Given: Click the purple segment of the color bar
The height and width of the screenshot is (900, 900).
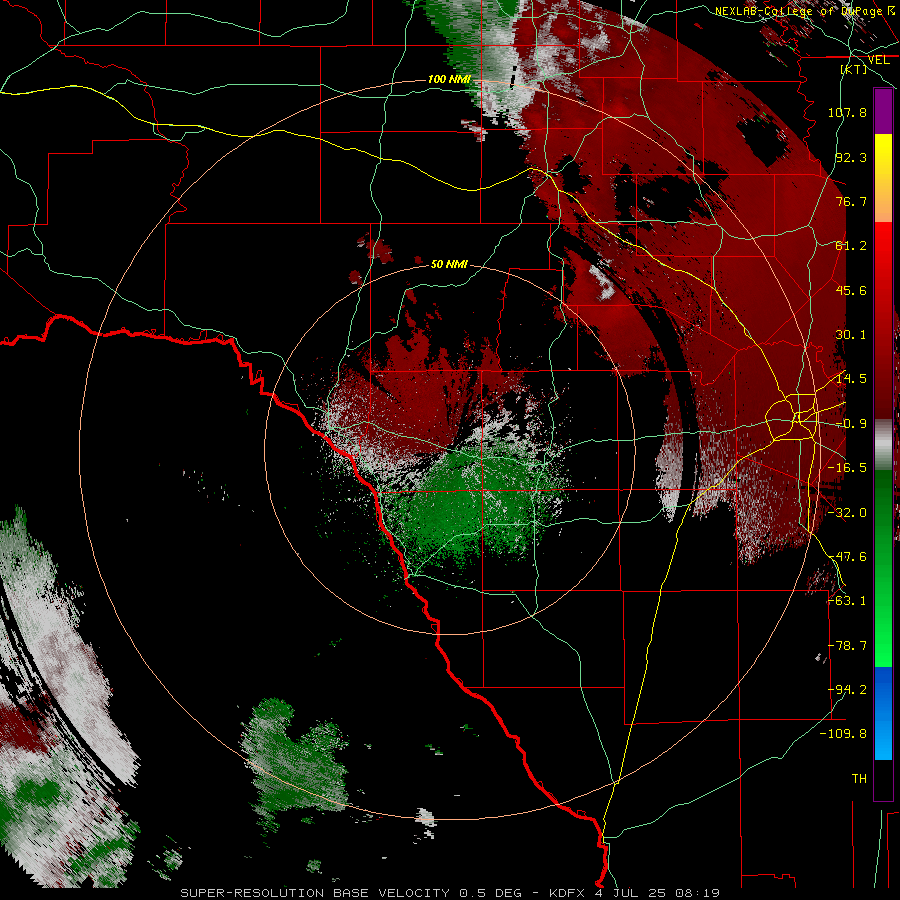Looking at the screenshot, I should pyautogui.click(x=883, y=112).
